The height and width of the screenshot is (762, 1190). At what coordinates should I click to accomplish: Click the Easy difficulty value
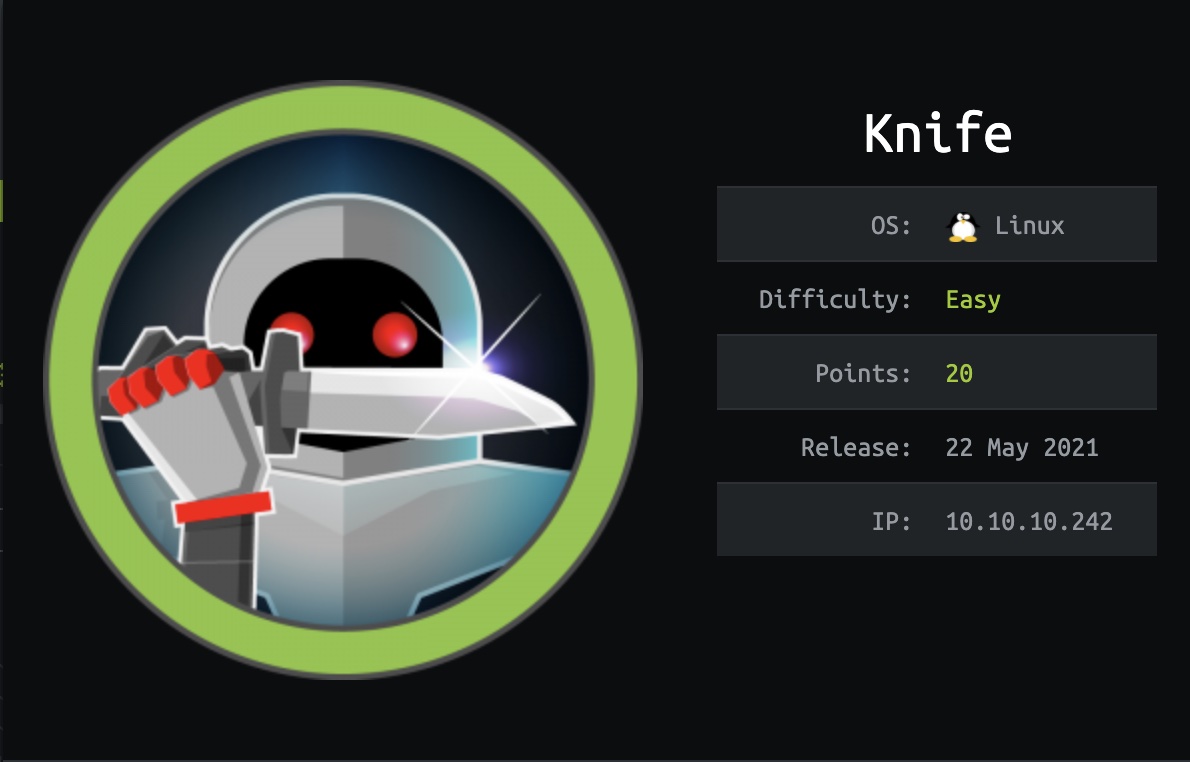click(973, 300)
